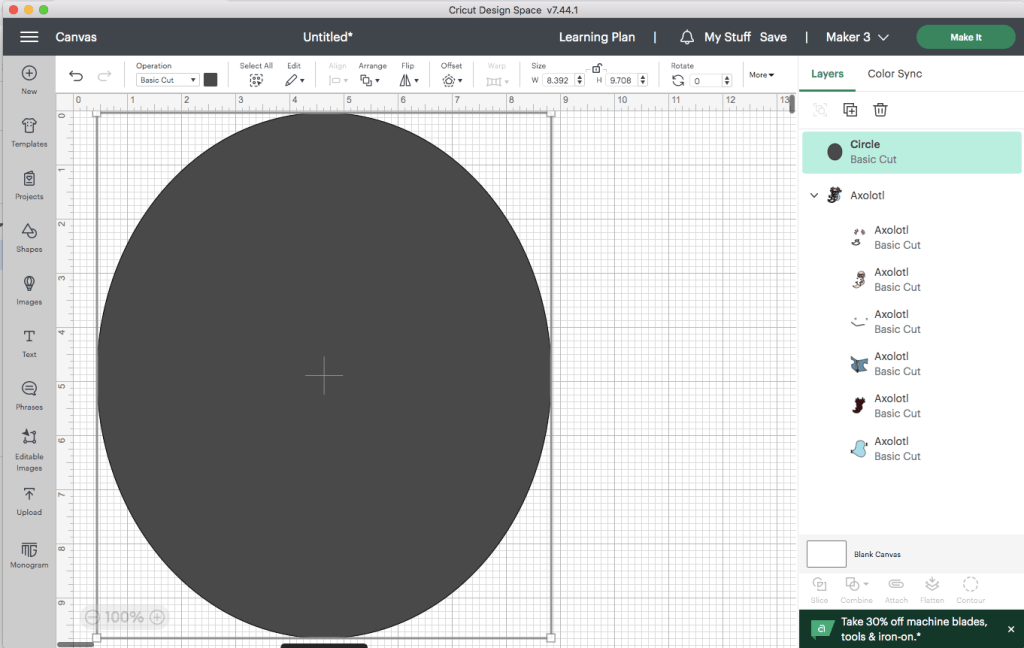Open the More toolbar dropdown

coord(761,75)
